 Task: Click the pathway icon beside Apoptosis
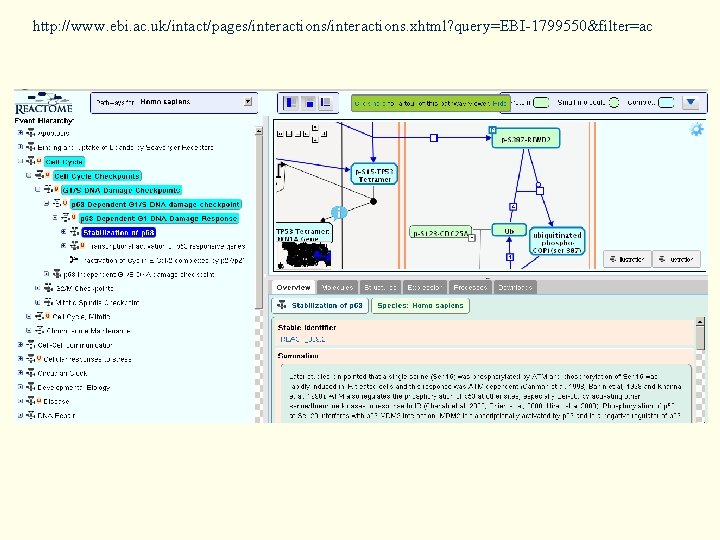tap(30, 133)
